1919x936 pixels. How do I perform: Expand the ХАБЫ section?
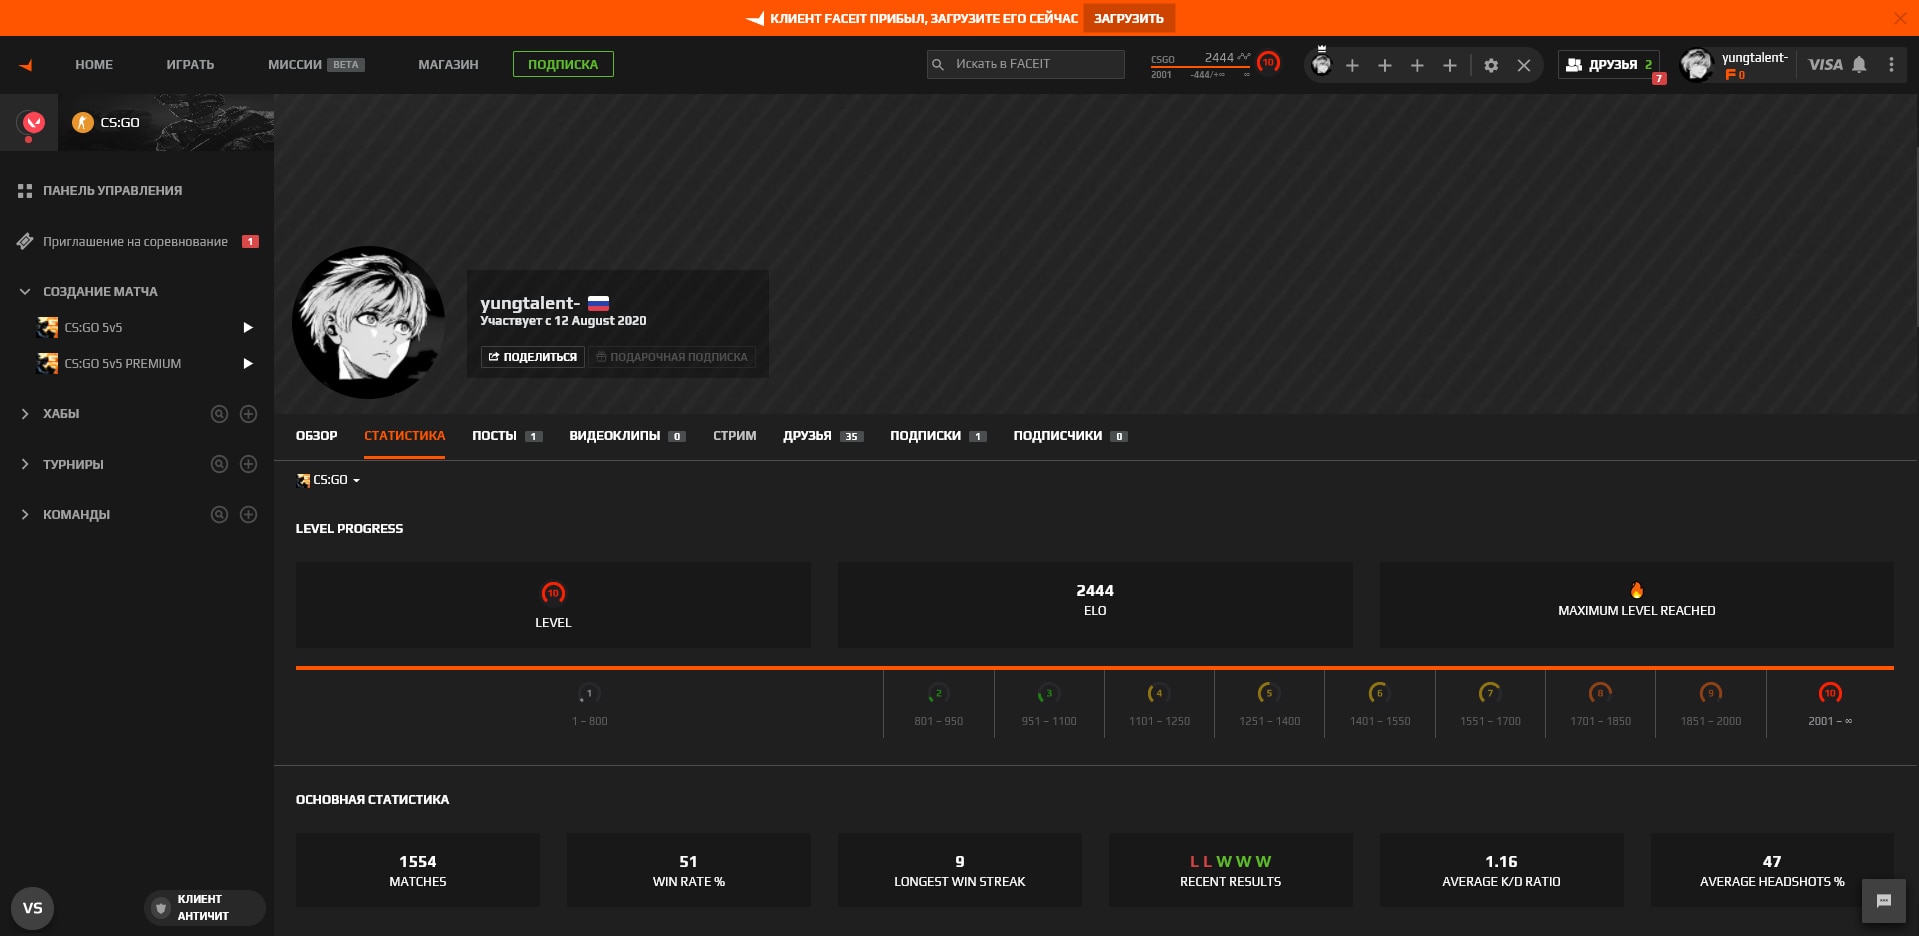tap(25, 414)
